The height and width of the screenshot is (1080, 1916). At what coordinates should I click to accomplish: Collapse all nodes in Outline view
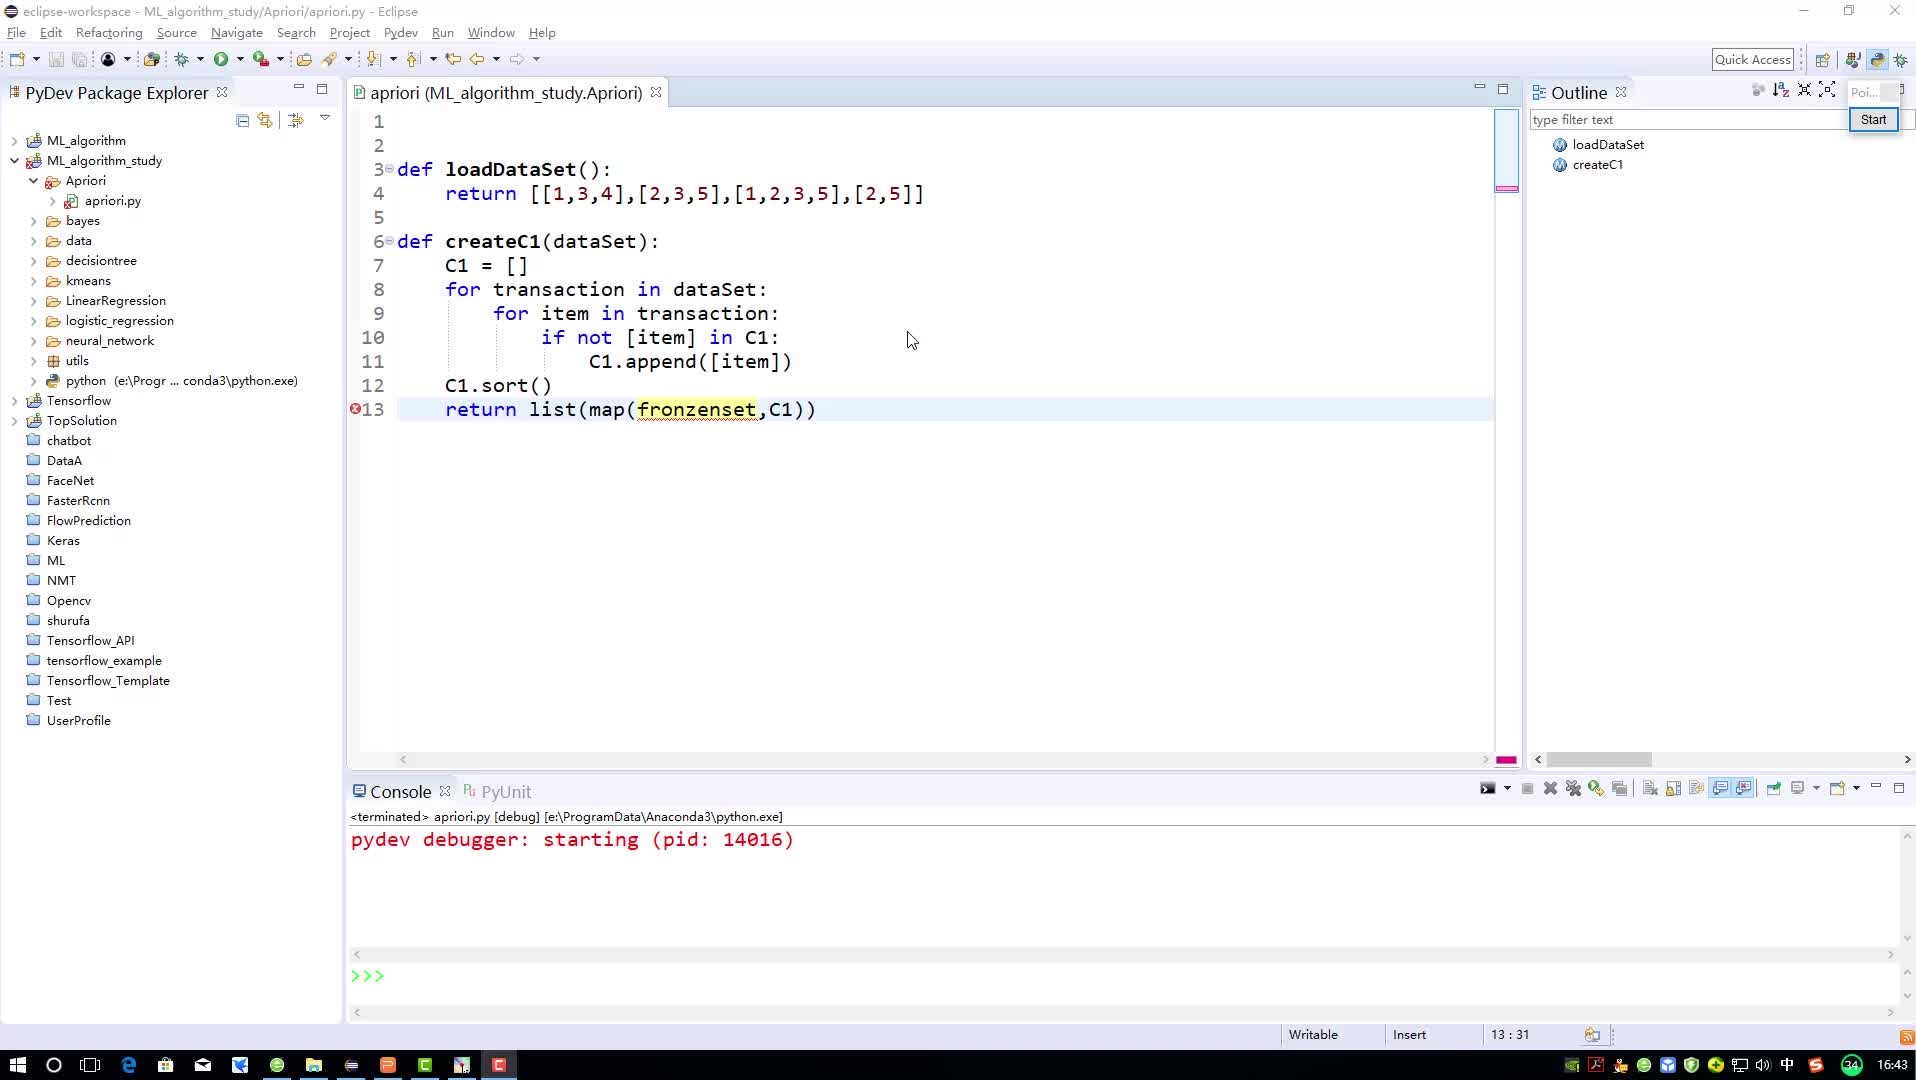[1804, 90]
